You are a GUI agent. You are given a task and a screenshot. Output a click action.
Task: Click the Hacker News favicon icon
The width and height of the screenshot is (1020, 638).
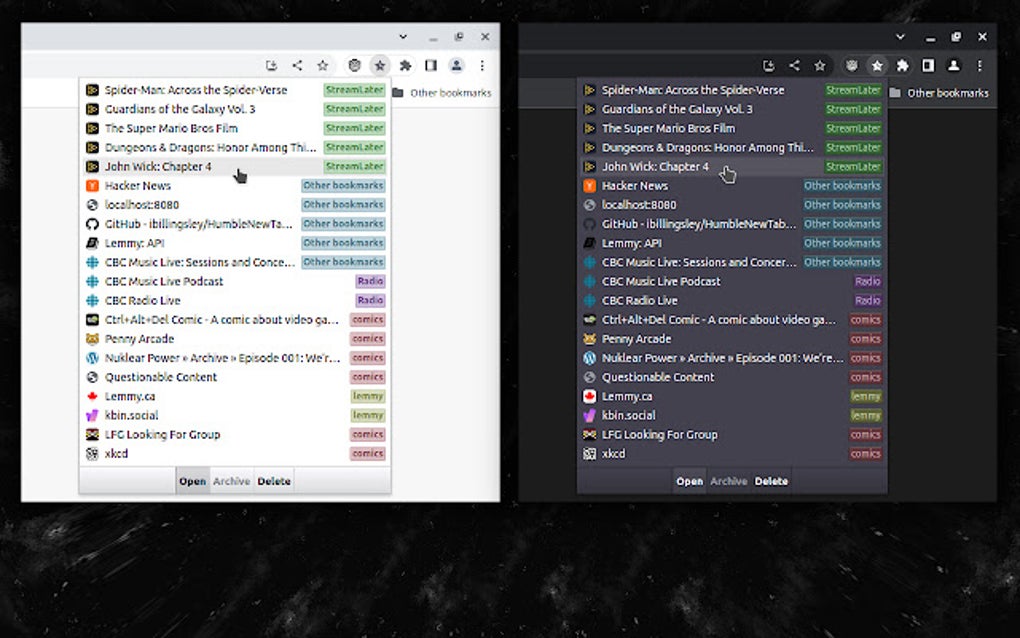point(90,185)
